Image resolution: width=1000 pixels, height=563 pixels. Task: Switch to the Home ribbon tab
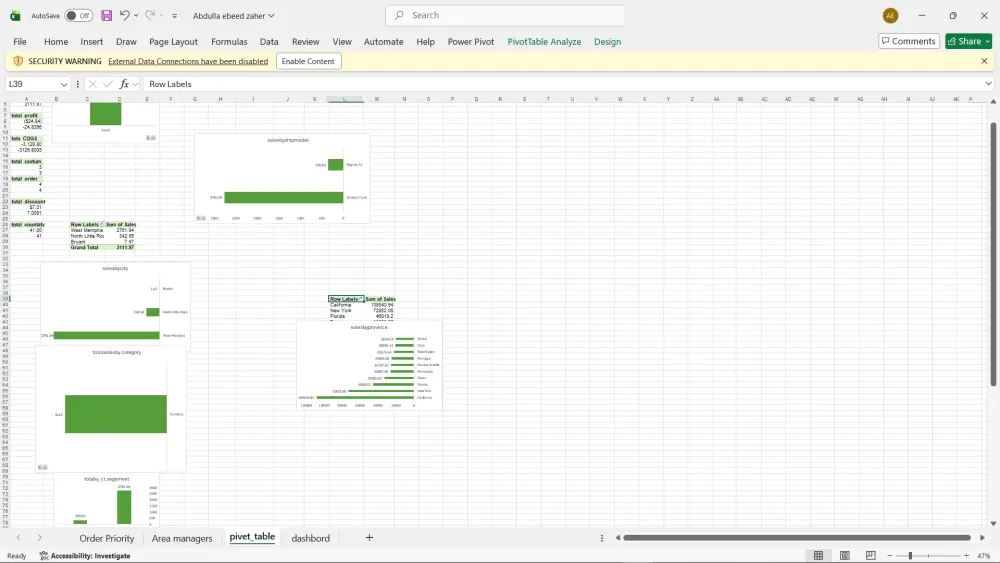pyautogui.click(x=56, y=41)
